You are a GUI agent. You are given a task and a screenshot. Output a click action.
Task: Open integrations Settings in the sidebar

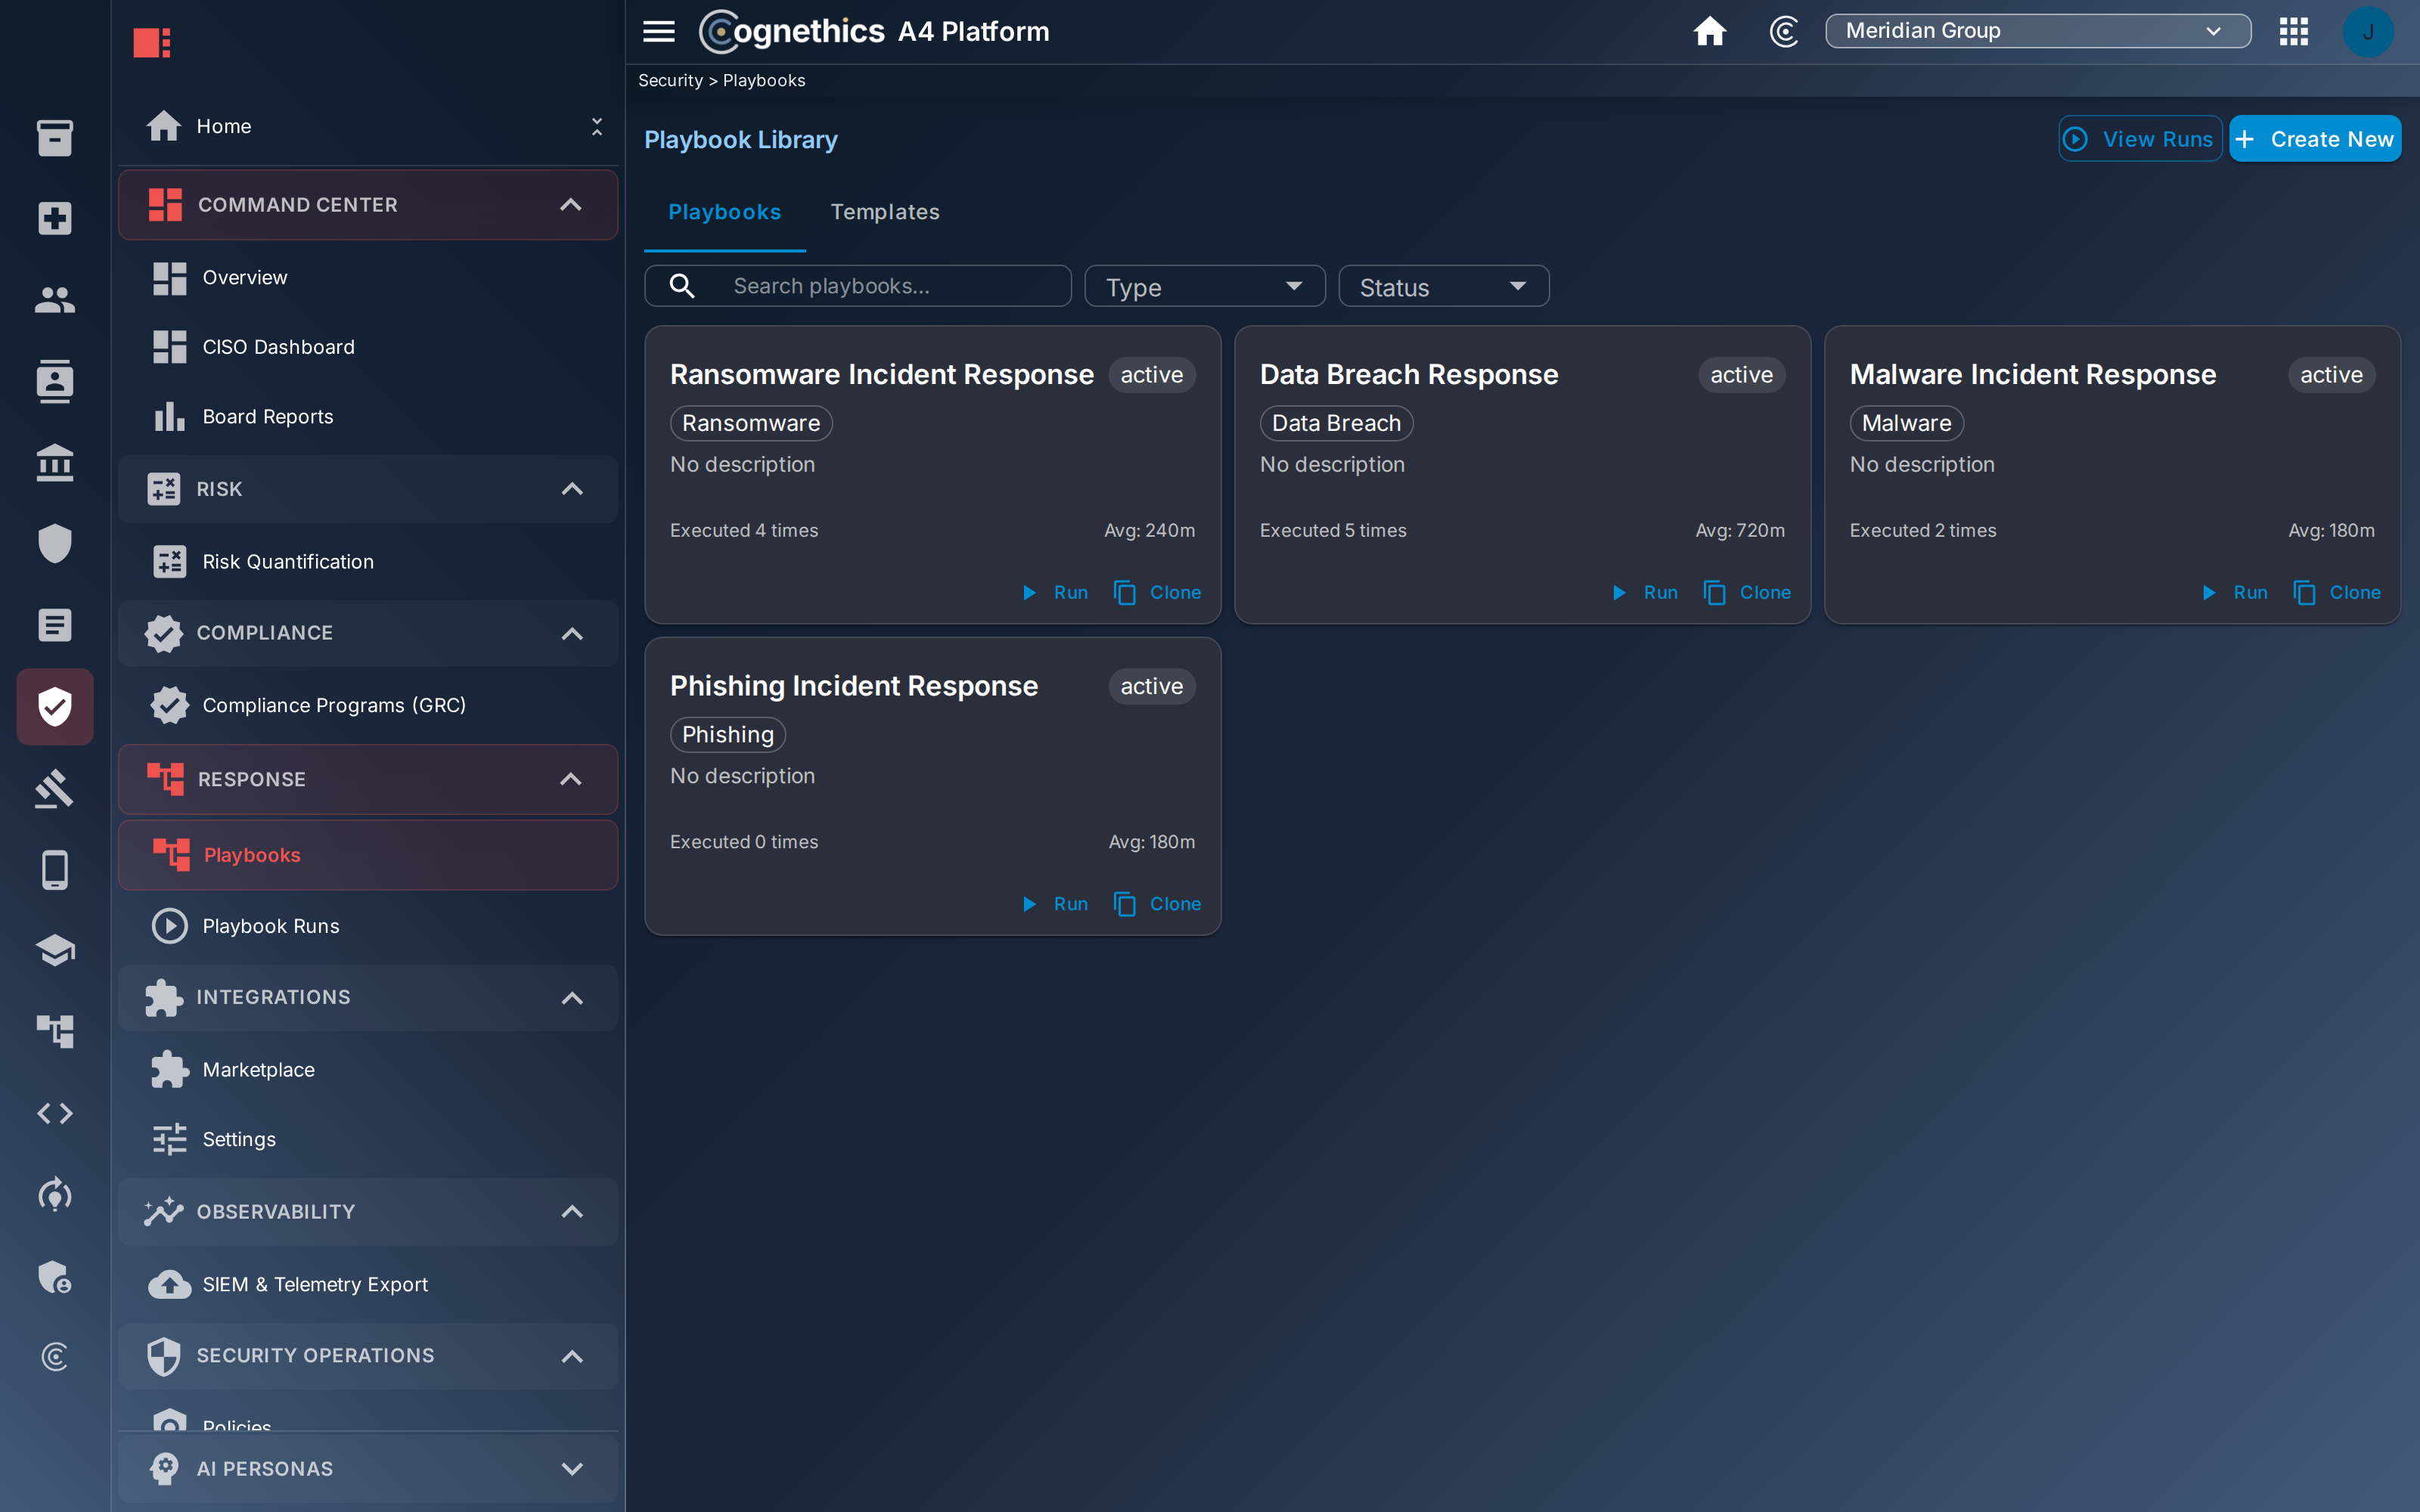[367, 1139]
